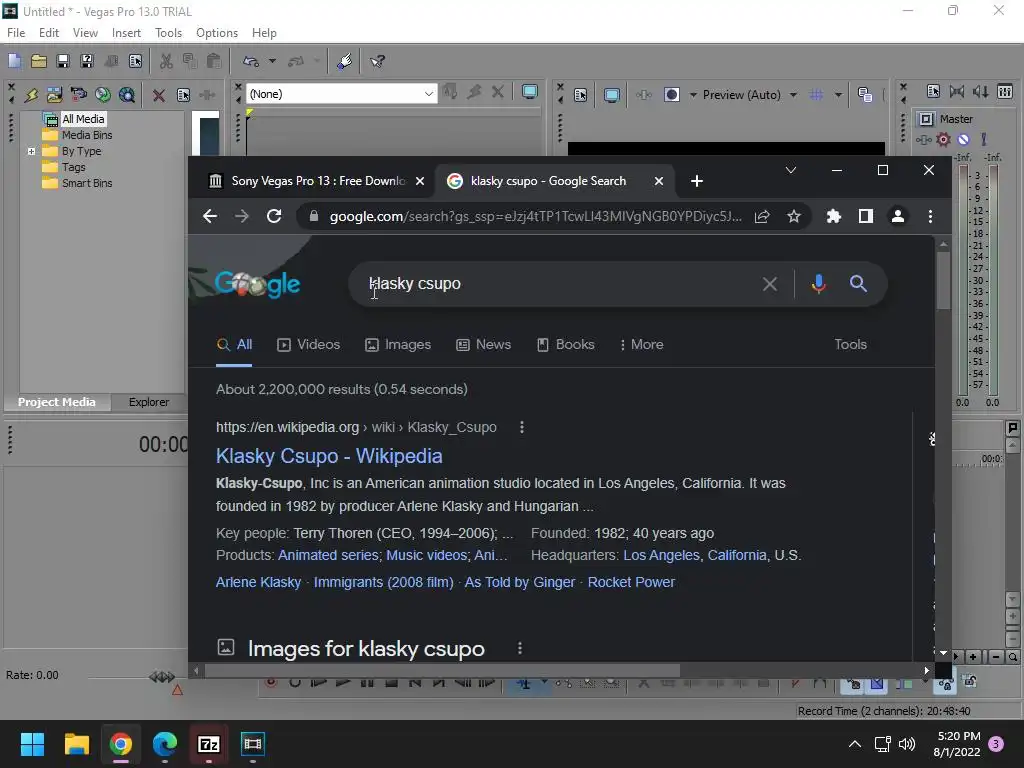Open the Split Screen View dropdown arrow

pos(693,95)
